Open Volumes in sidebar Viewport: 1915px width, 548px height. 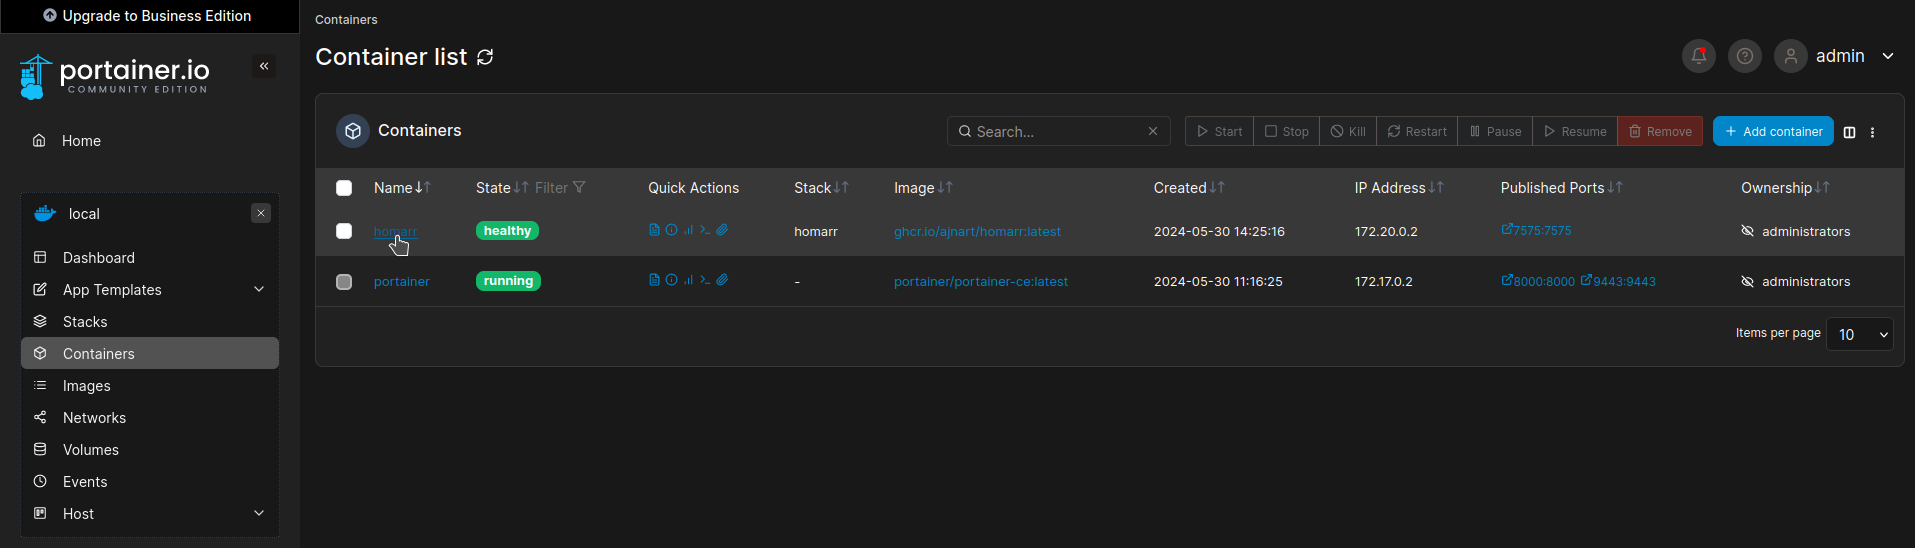(150, 450)
